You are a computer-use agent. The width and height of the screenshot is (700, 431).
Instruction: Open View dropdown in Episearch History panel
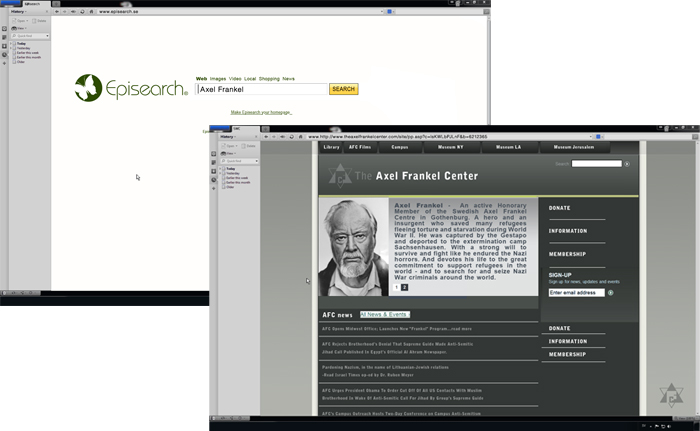point(19,28)
